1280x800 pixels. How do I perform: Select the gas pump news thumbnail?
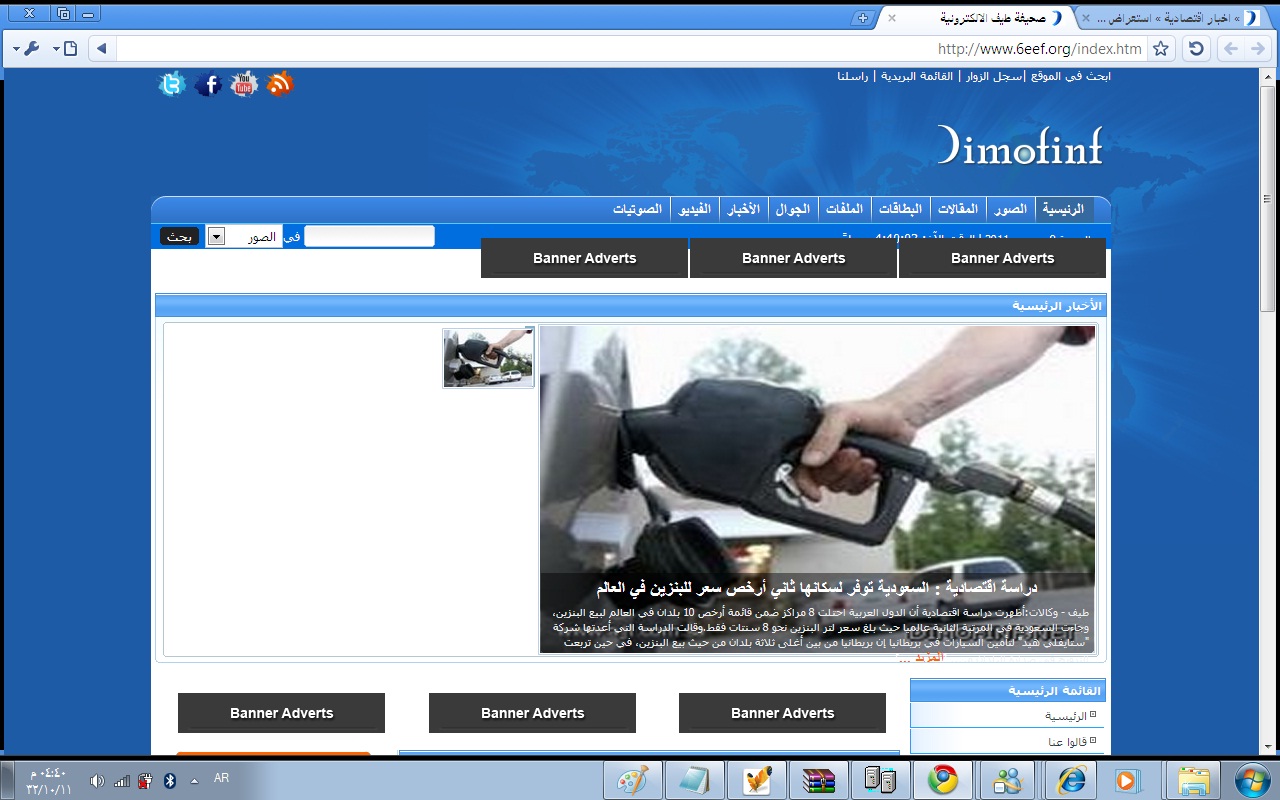[488, 358]
